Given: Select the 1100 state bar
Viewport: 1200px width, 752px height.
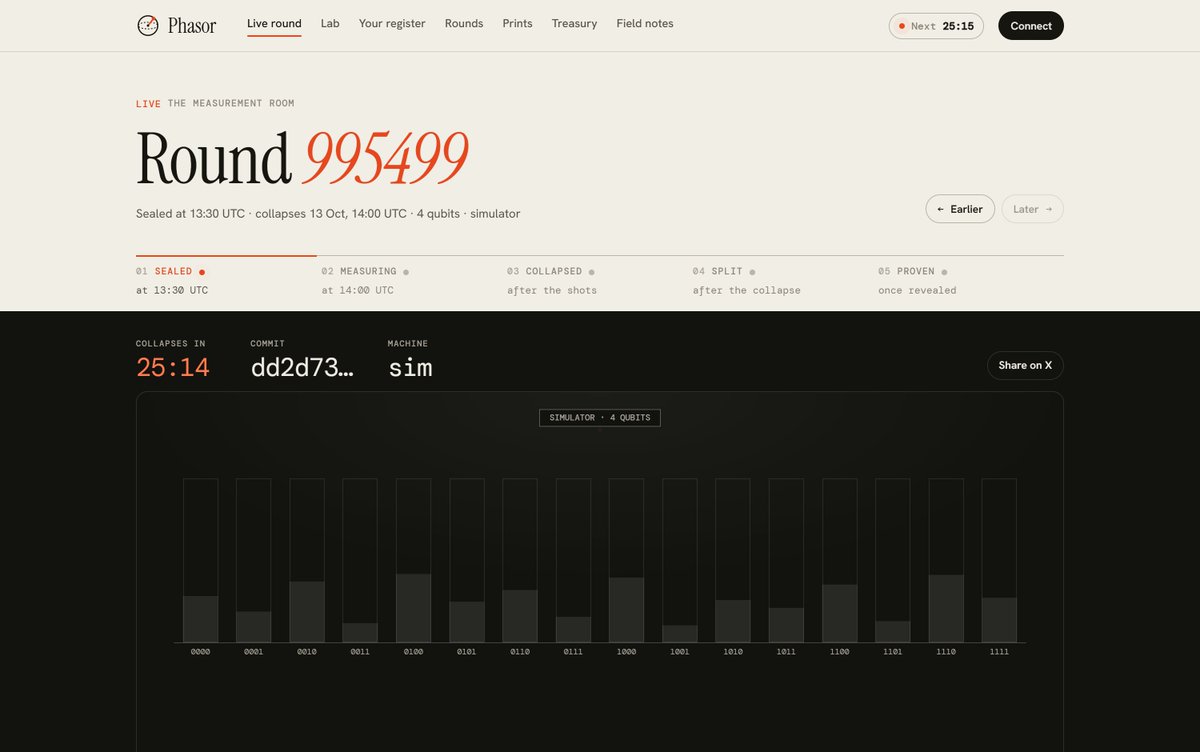Looking at the screenshot, I should (x=840, y=560).
